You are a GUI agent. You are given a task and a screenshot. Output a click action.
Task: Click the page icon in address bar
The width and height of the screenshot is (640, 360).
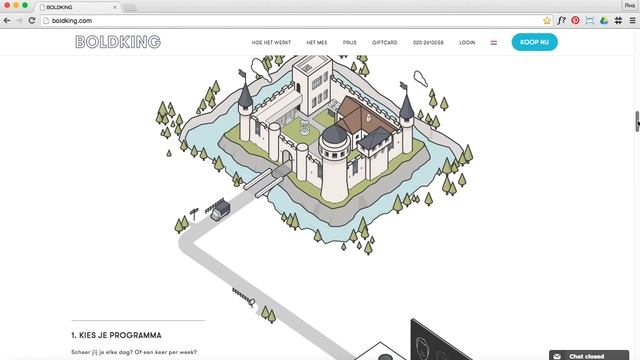pos(46,20)
